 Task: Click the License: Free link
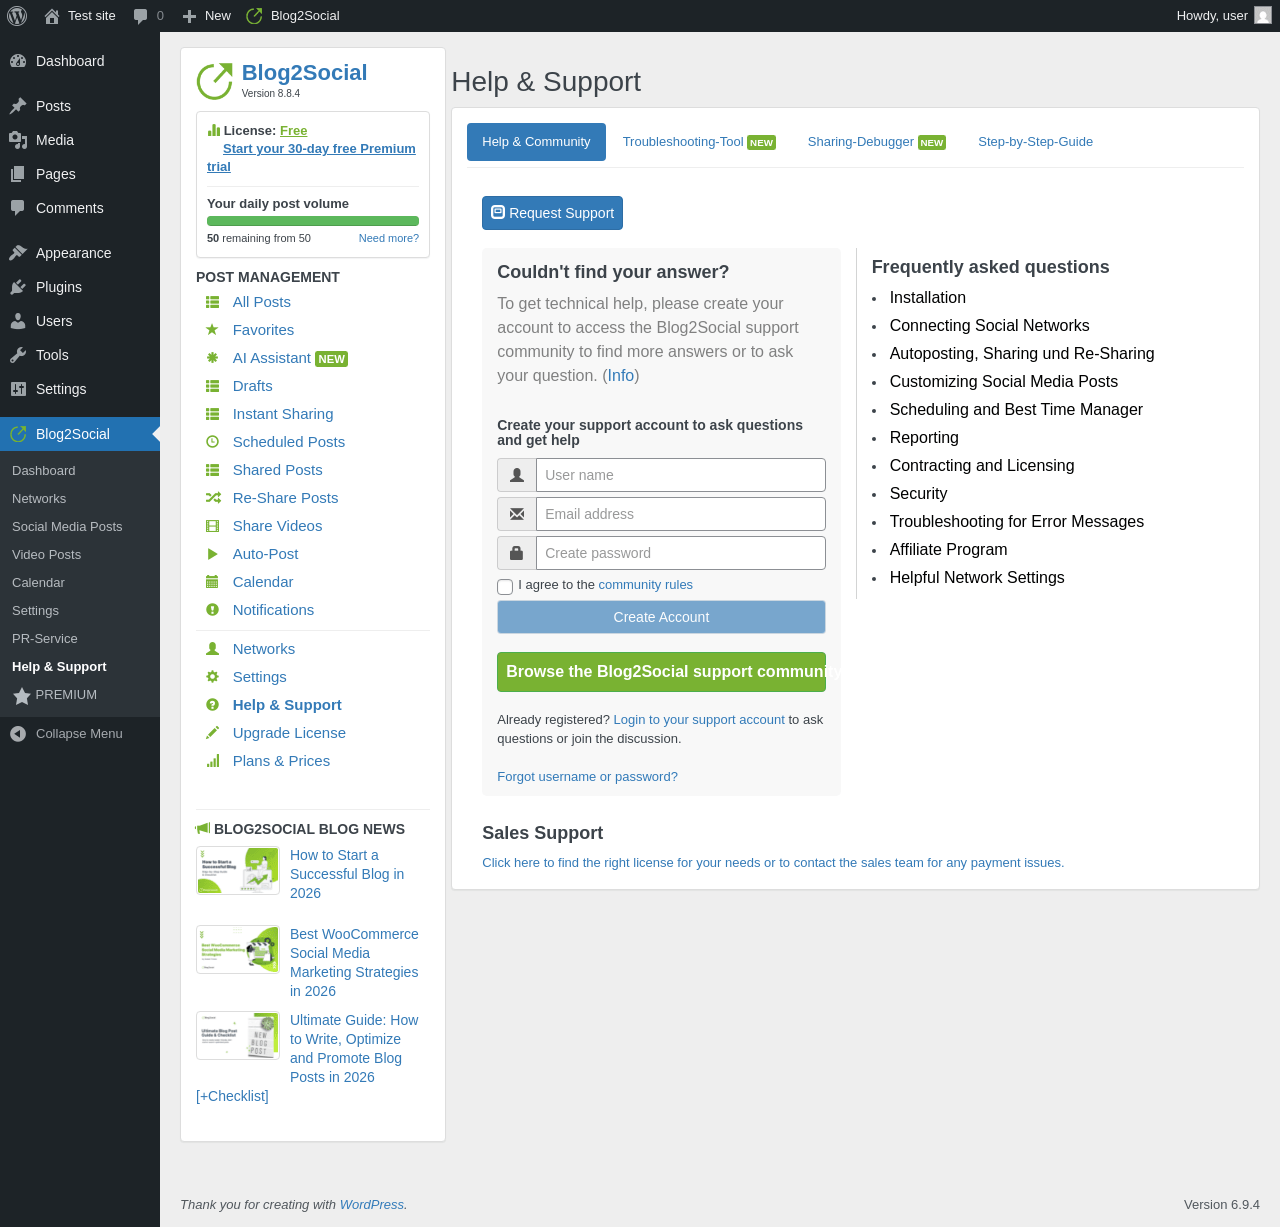point(293,131)
